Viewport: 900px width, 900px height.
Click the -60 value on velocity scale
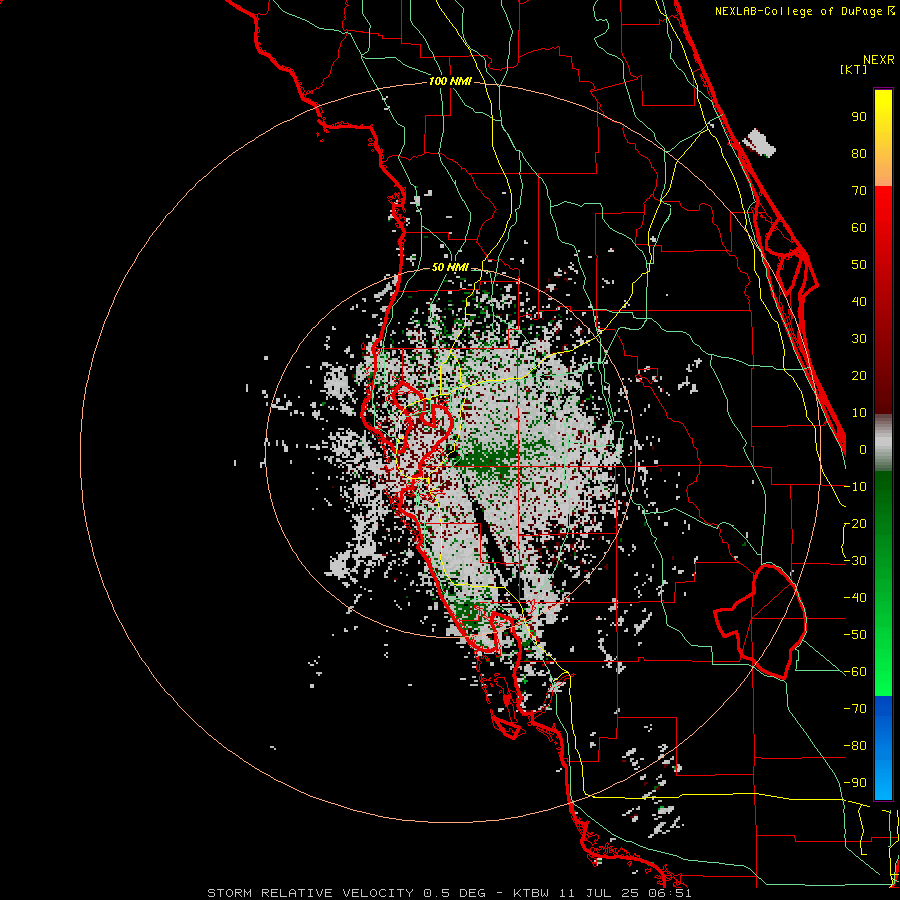click(855, 672)
